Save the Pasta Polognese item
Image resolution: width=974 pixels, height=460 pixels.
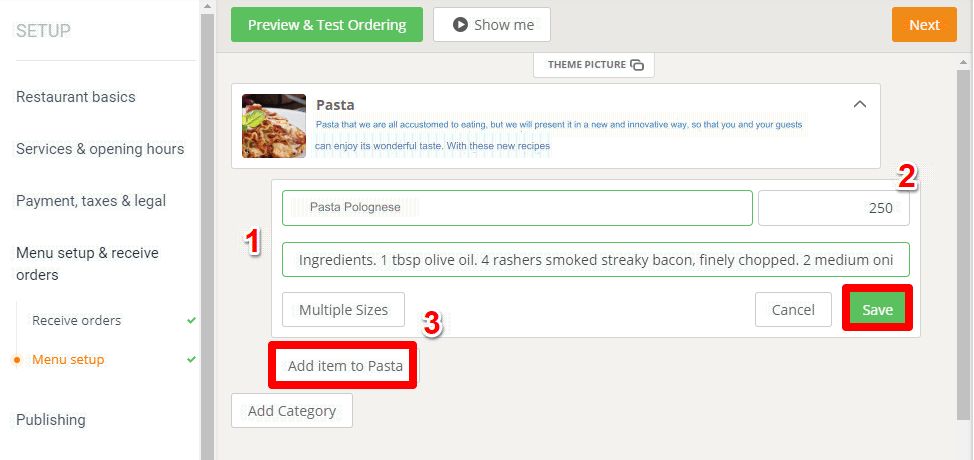pos(877,309)
